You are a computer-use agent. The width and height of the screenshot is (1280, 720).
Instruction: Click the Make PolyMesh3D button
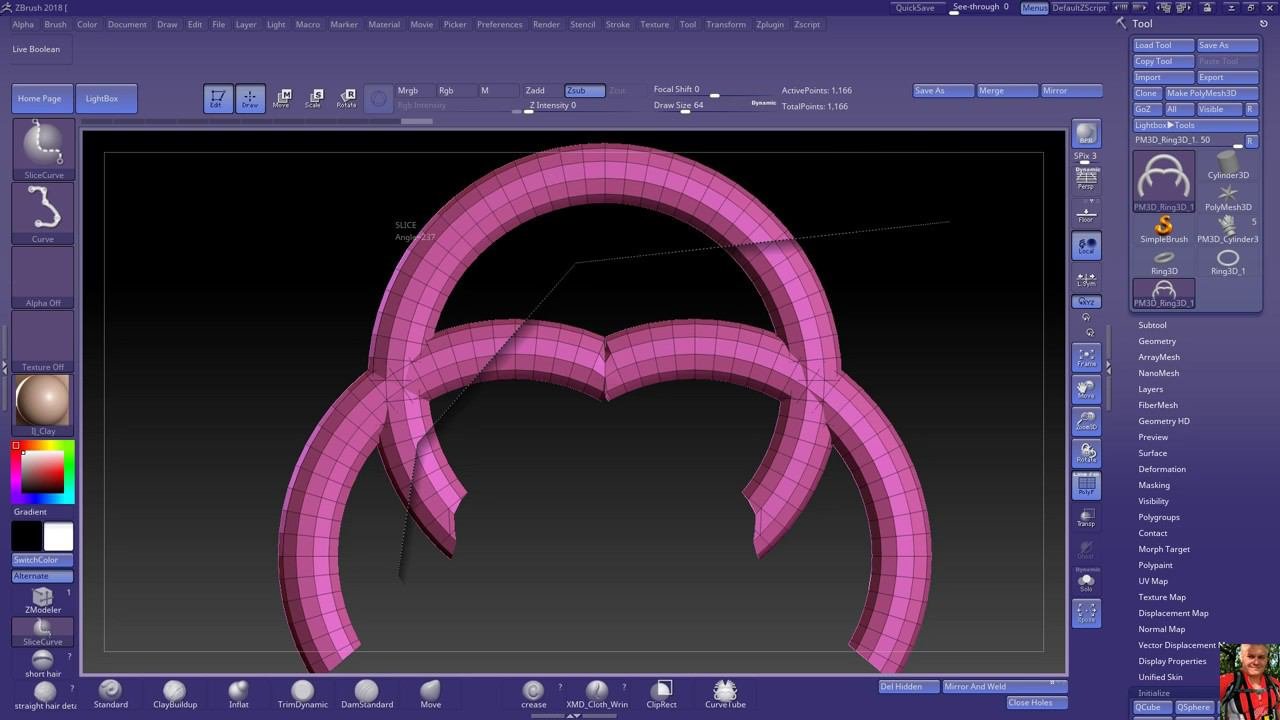pos(1210,93)
